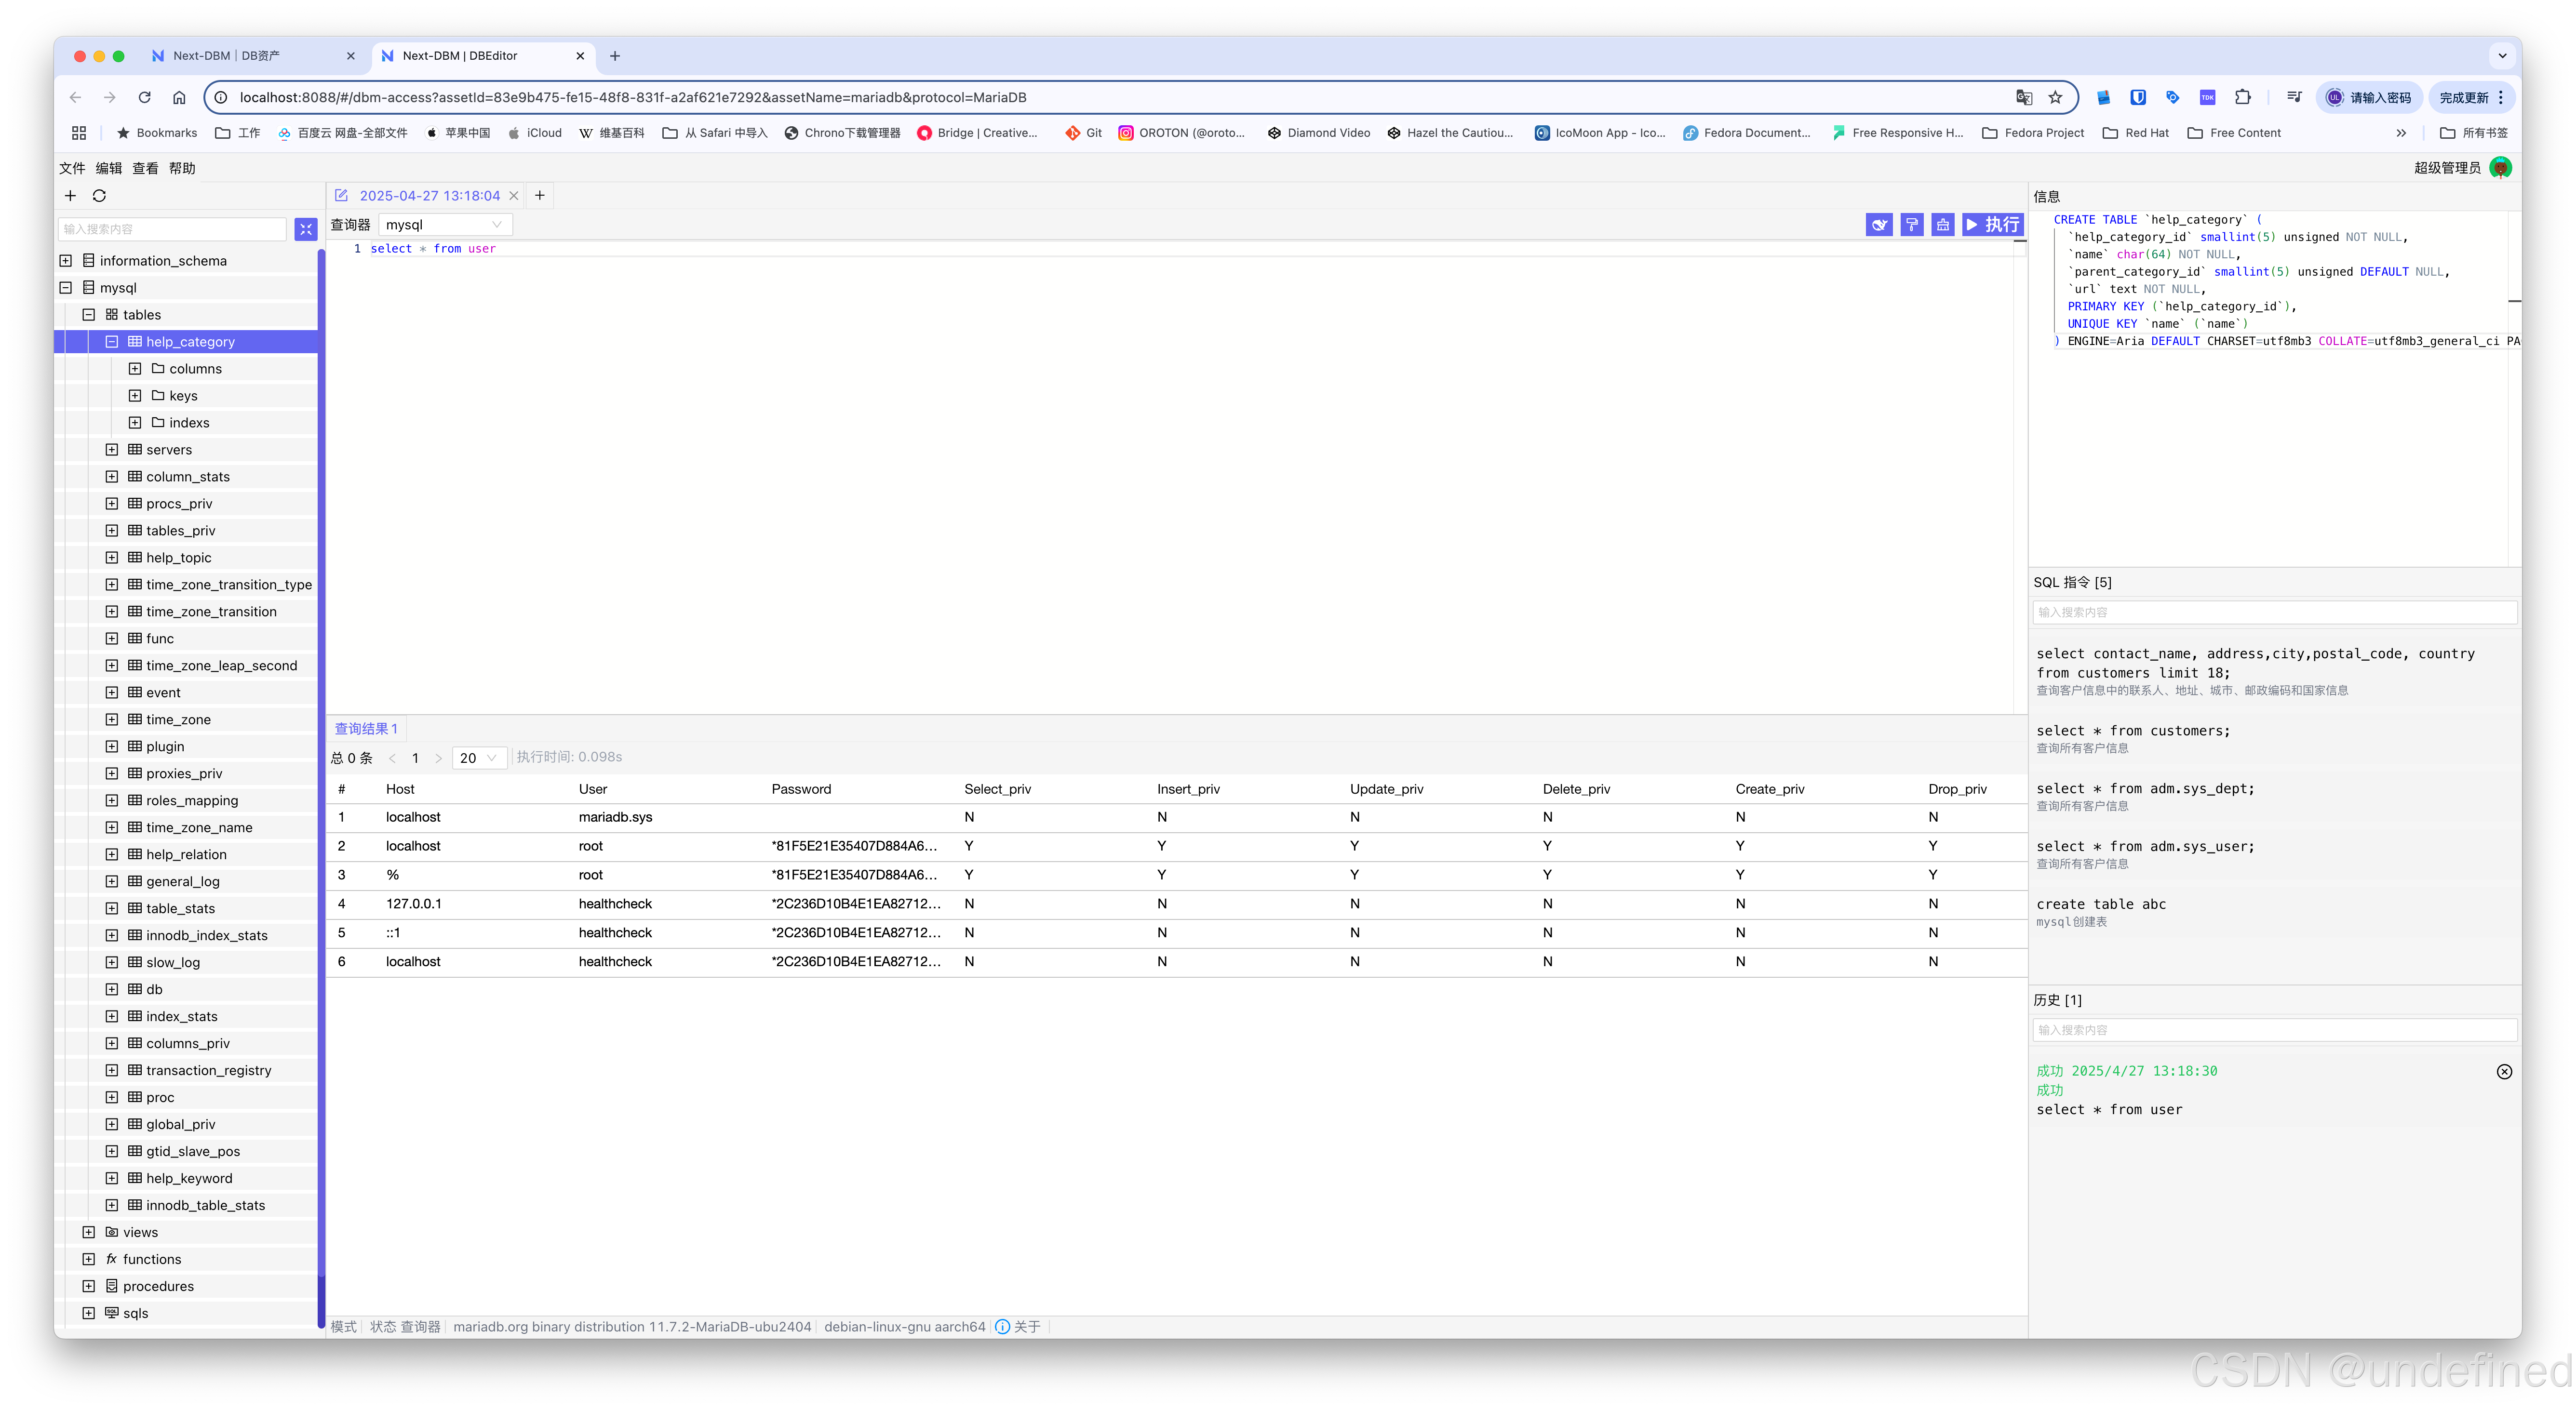Add a new query tab with plus
This screenshot has width=2576, height=1410.
pyautogui.click(x=540, y=196)
